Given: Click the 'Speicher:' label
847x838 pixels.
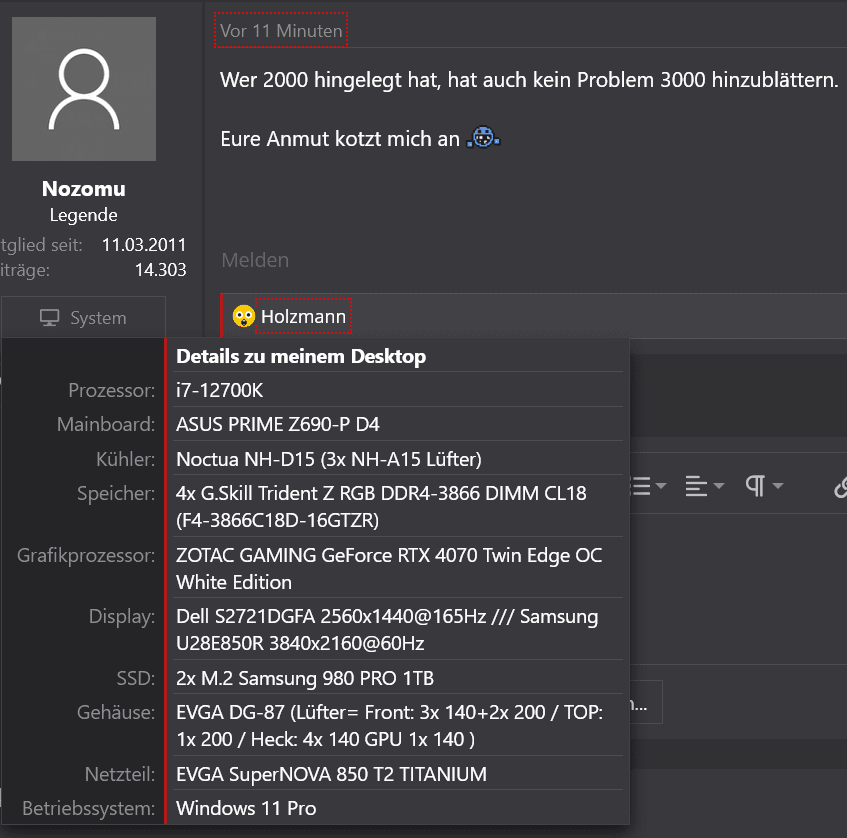Looking at the screenshot, I should pyautogui.click(x=116, y=493).
